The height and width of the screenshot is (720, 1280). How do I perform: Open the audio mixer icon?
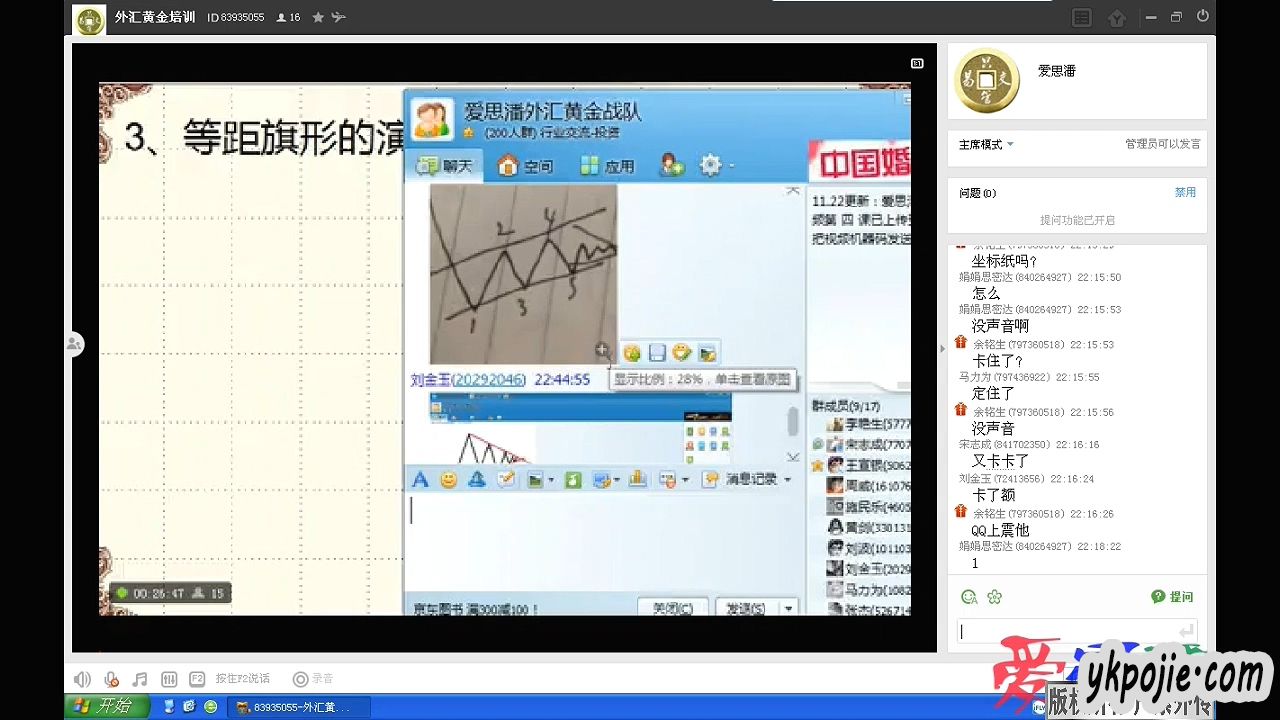(x=169, y=679)
